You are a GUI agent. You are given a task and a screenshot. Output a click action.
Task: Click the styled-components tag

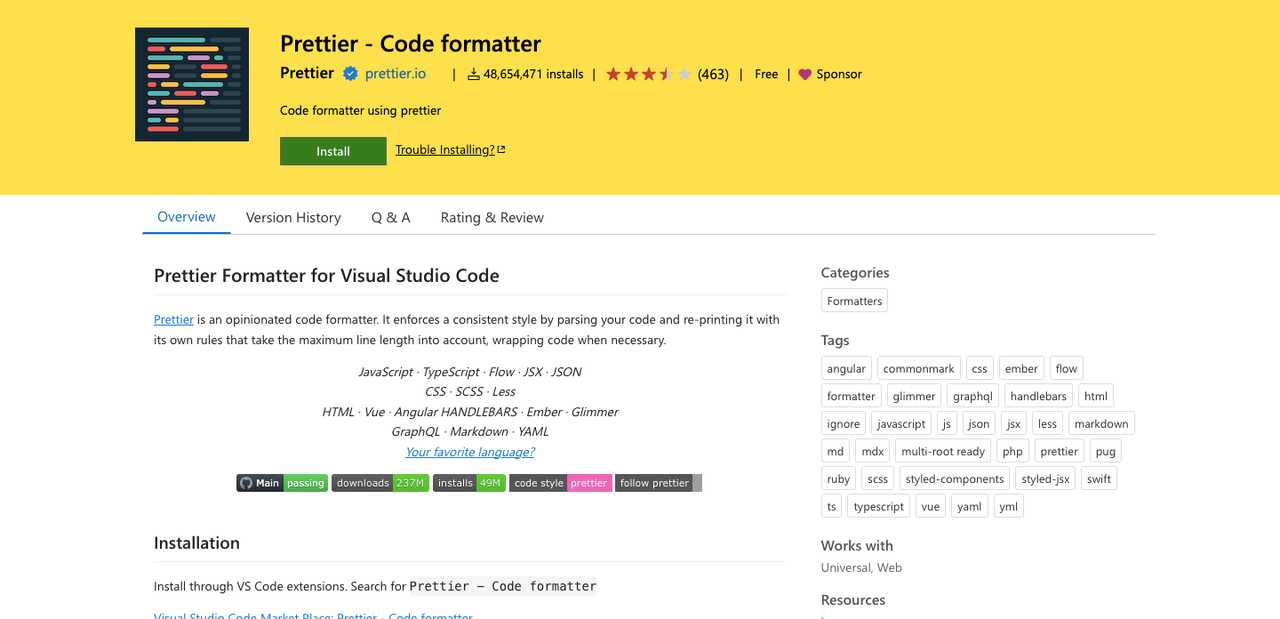(955, 479)
